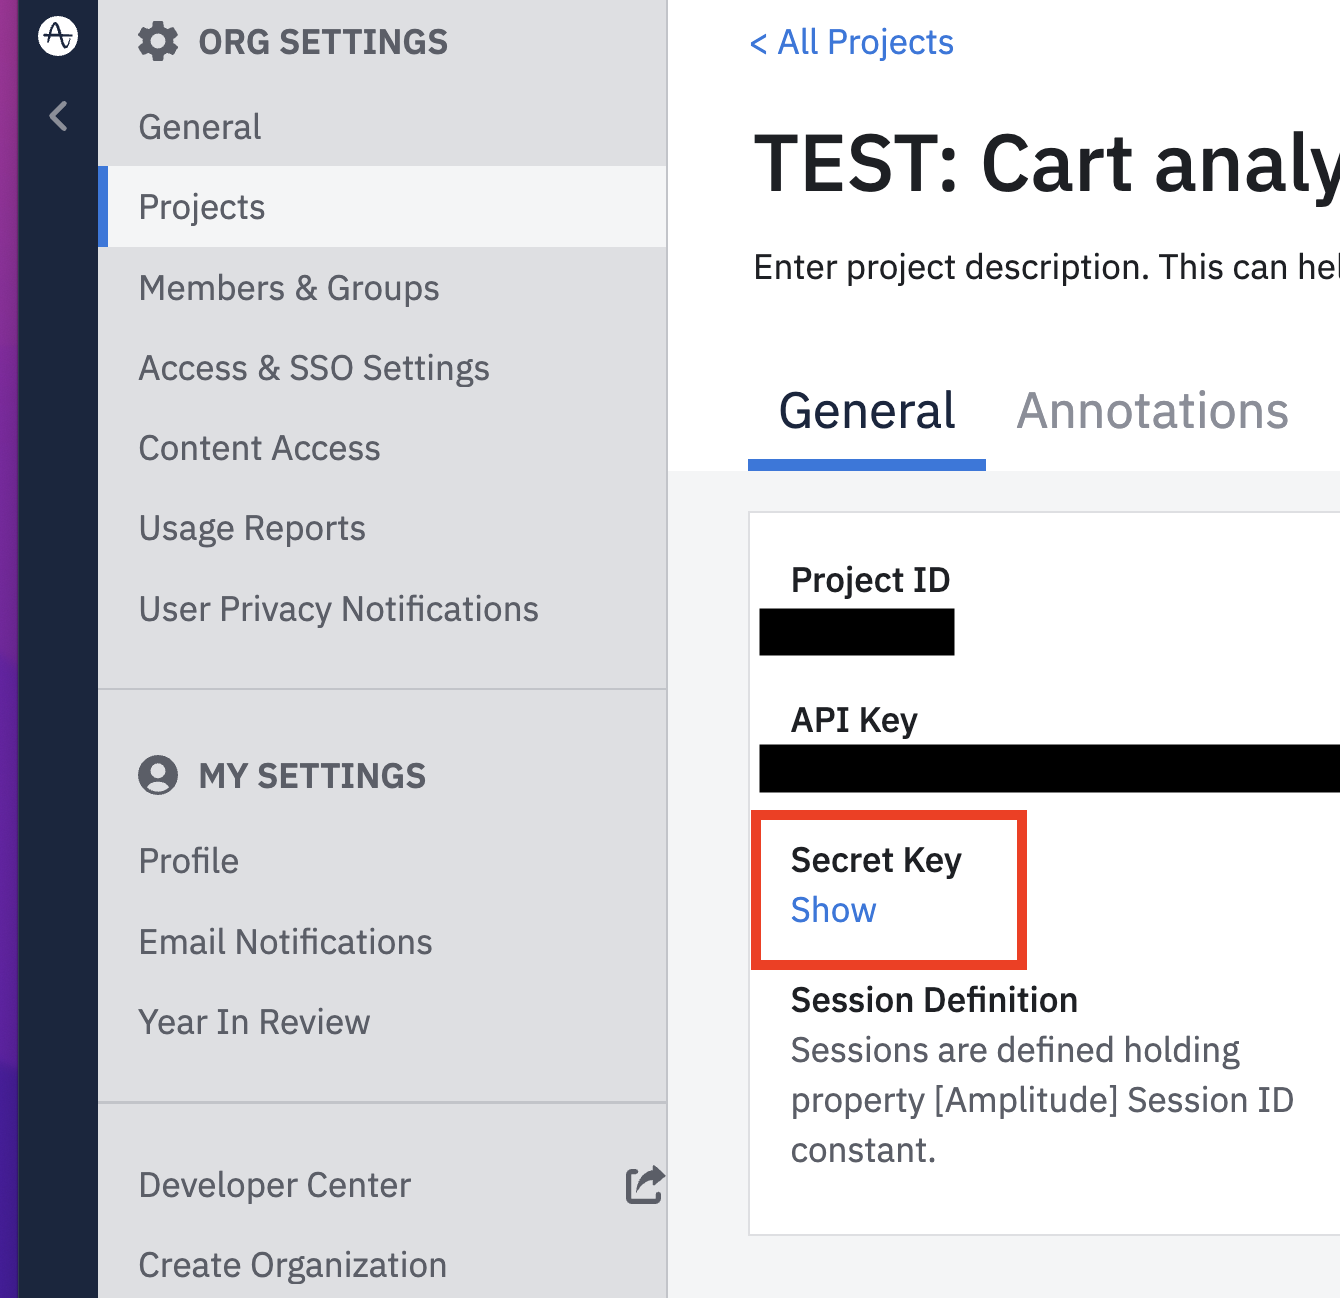
Task: Open Email Notifications settings
Action: point(285,942)
